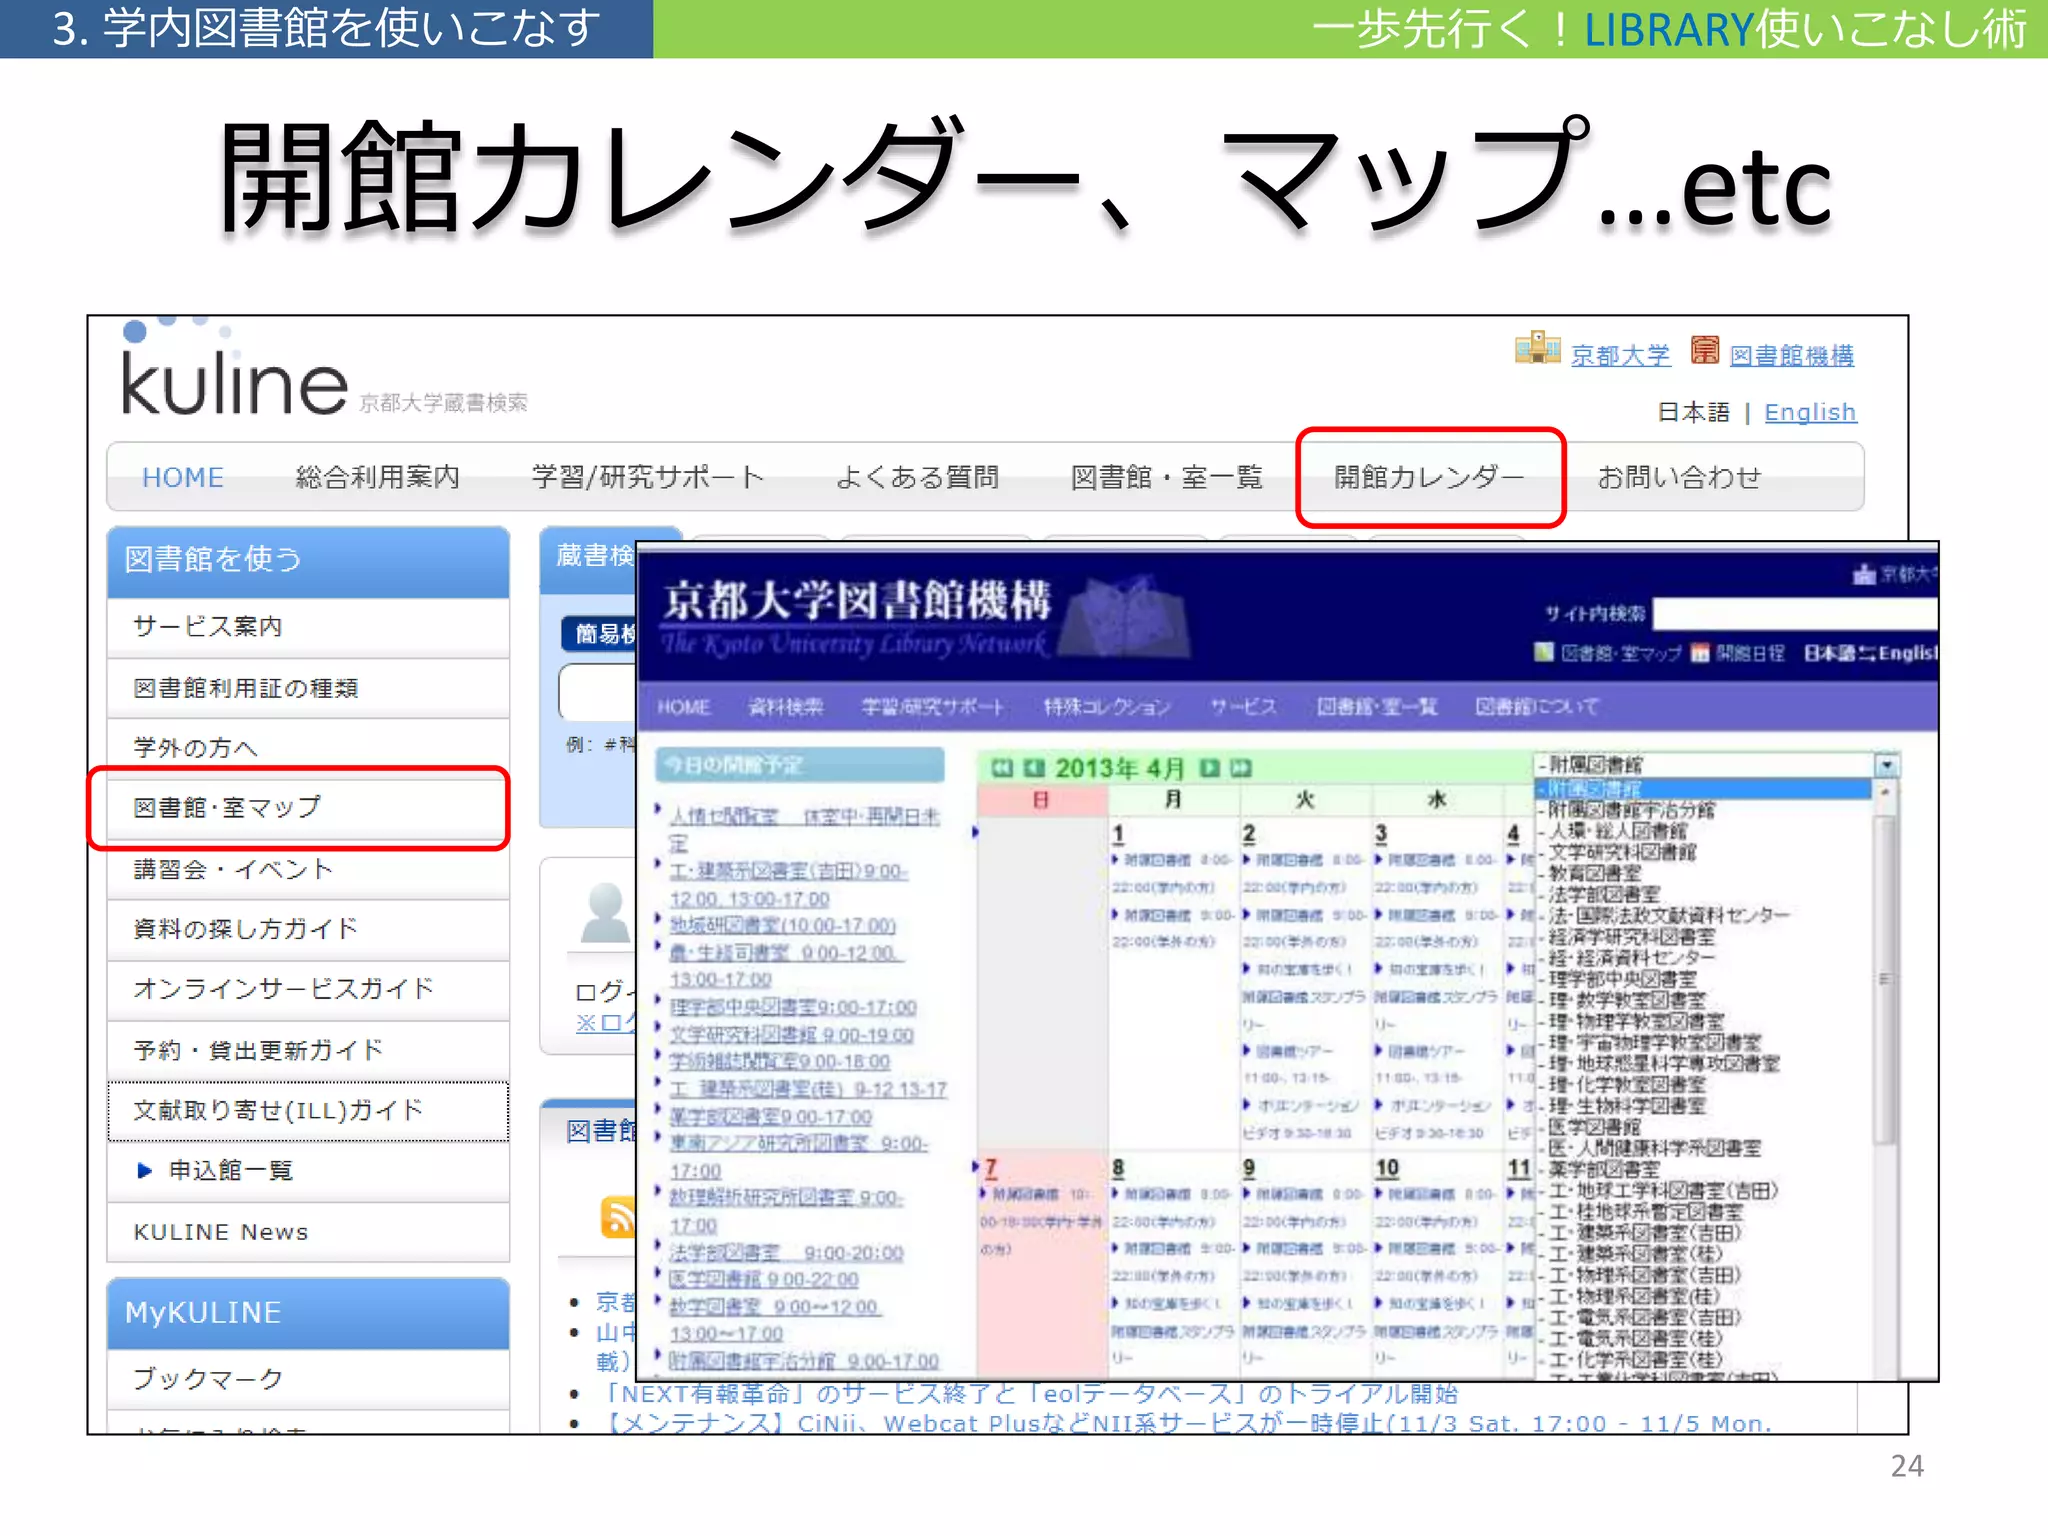Open HOME in kuline navigation bar
Screen dimensions: 2048x1536
[182, 478]
